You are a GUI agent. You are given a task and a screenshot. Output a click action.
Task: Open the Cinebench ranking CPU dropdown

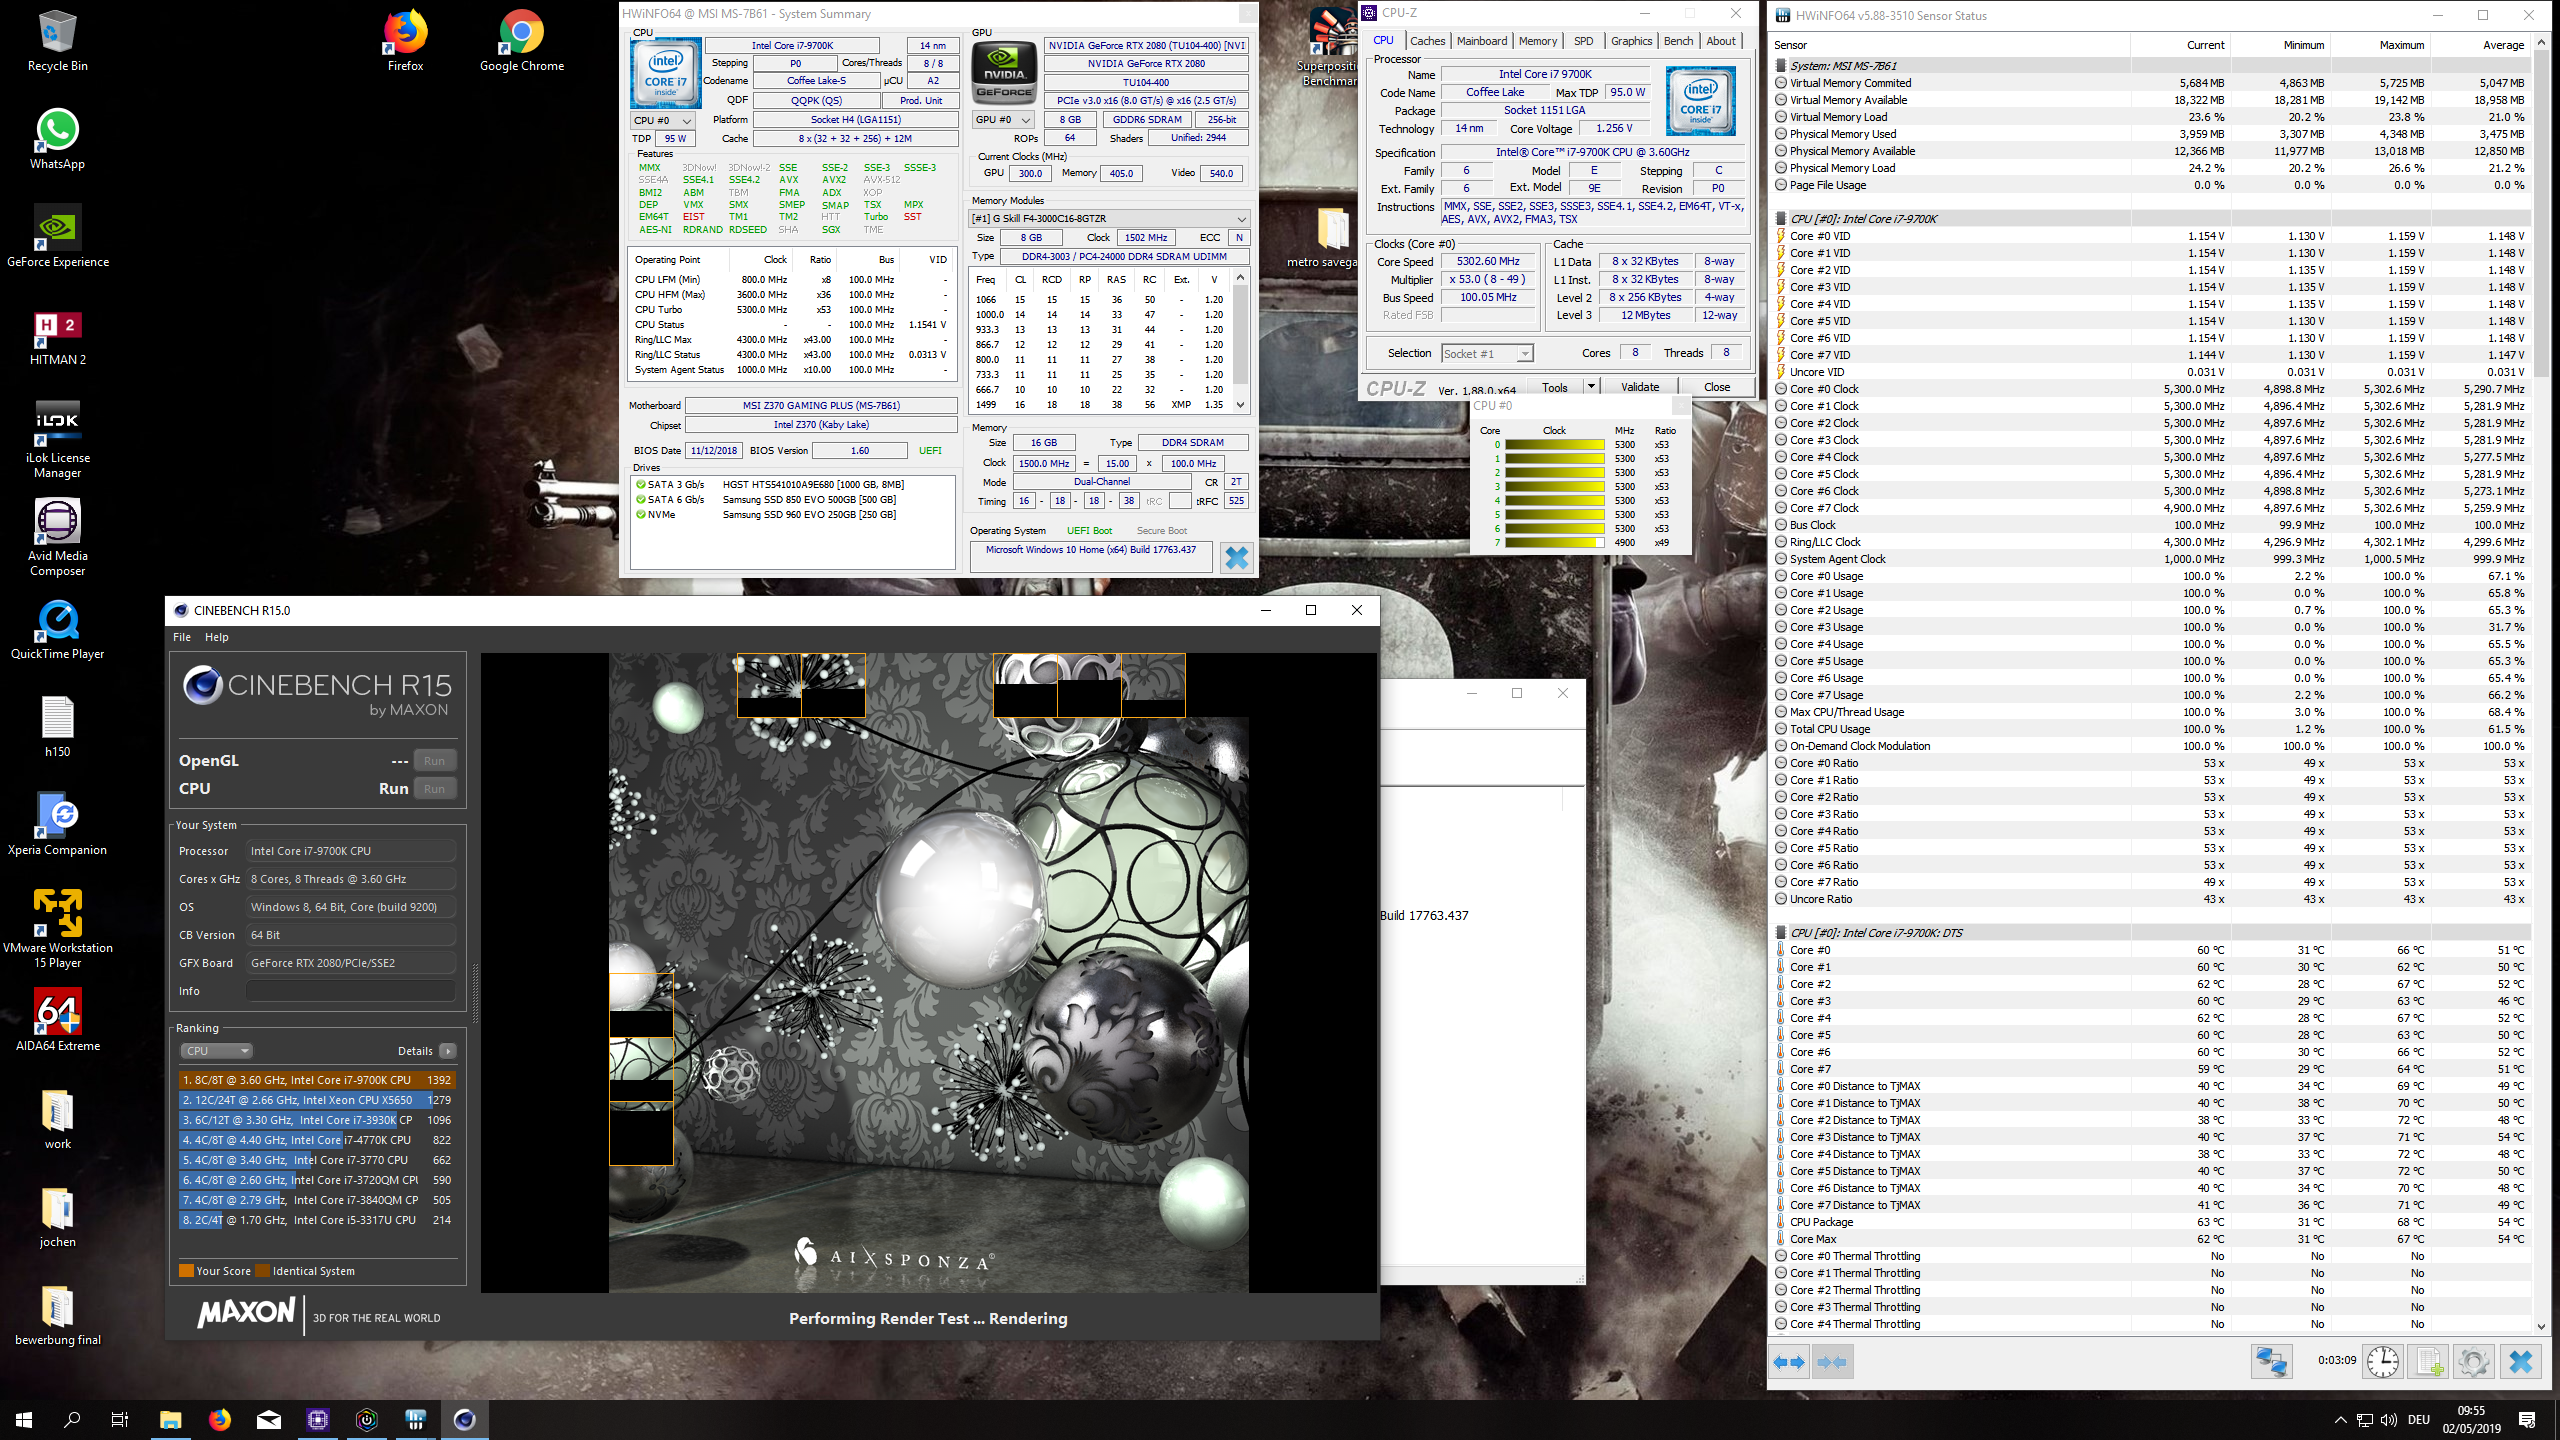tap(216, 1051)
